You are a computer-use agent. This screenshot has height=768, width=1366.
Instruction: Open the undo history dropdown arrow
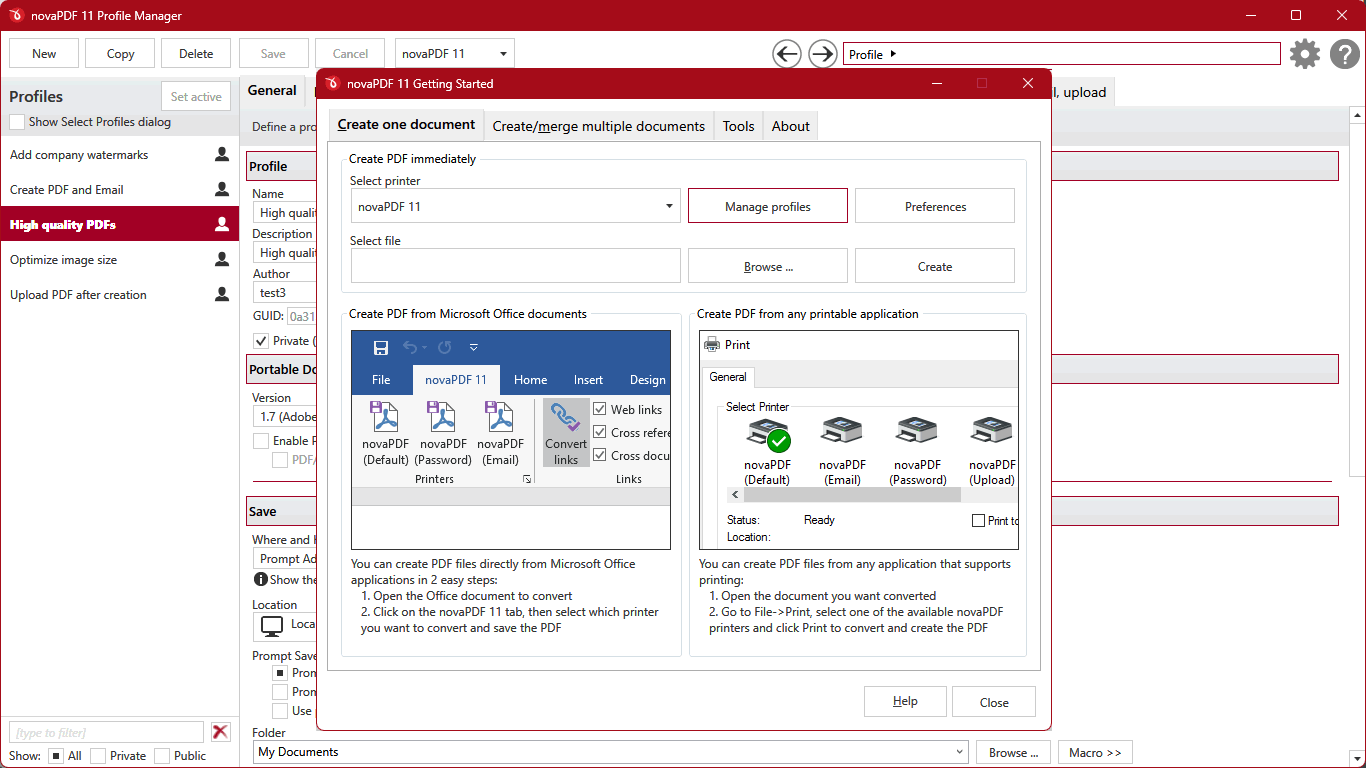click(425, 348)
